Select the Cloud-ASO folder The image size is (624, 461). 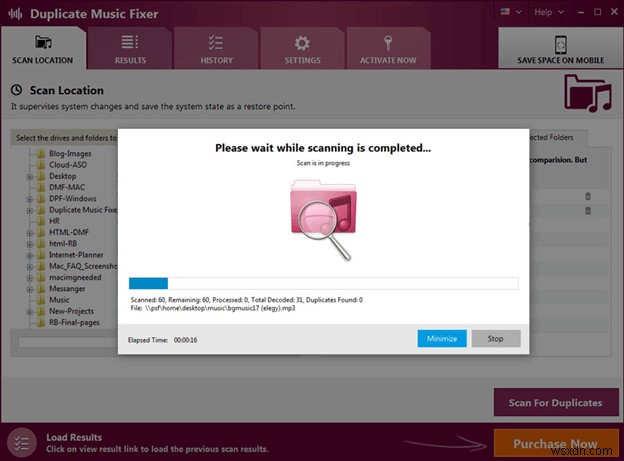[x=68, y=164]
